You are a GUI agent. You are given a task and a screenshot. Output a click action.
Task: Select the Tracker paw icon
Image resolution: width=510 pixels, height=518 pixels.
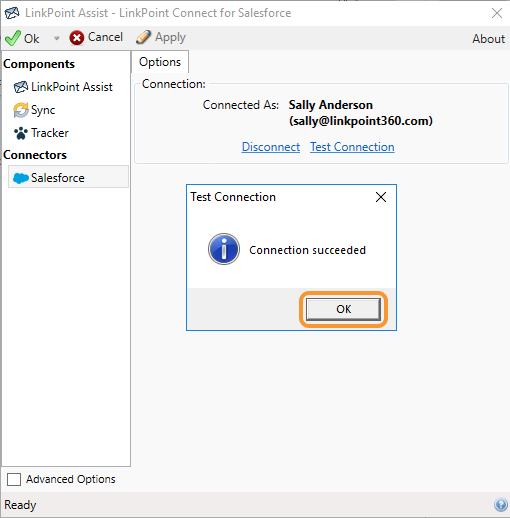point(21,133)
